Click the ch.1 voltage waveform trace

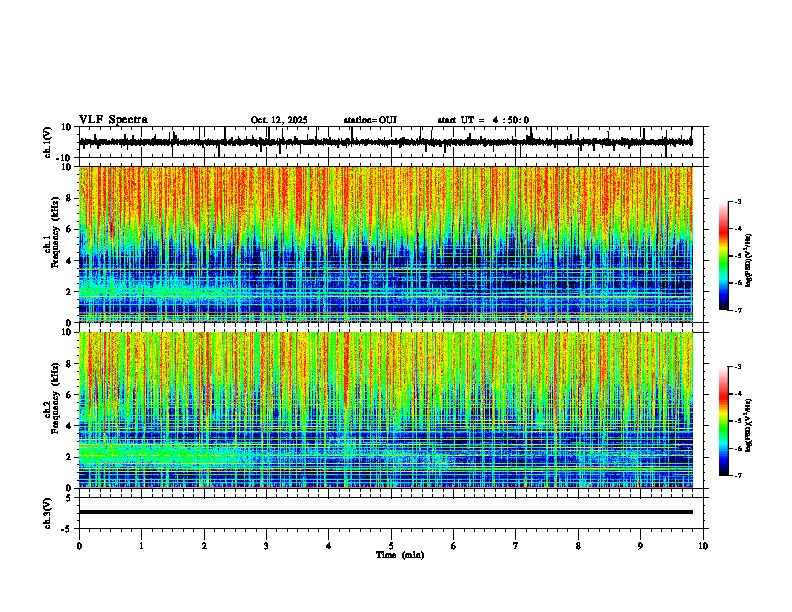tap(385, 142)
